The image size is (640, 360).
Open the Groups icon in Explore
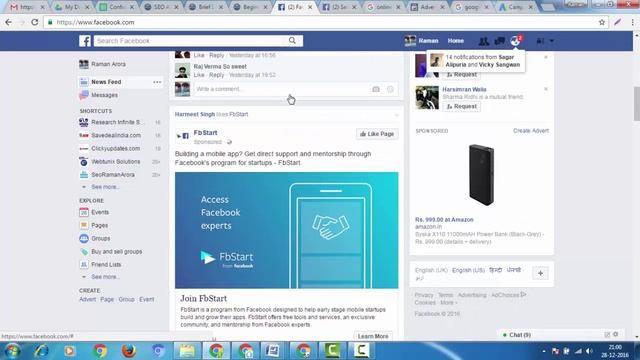[x=84, y=238]
